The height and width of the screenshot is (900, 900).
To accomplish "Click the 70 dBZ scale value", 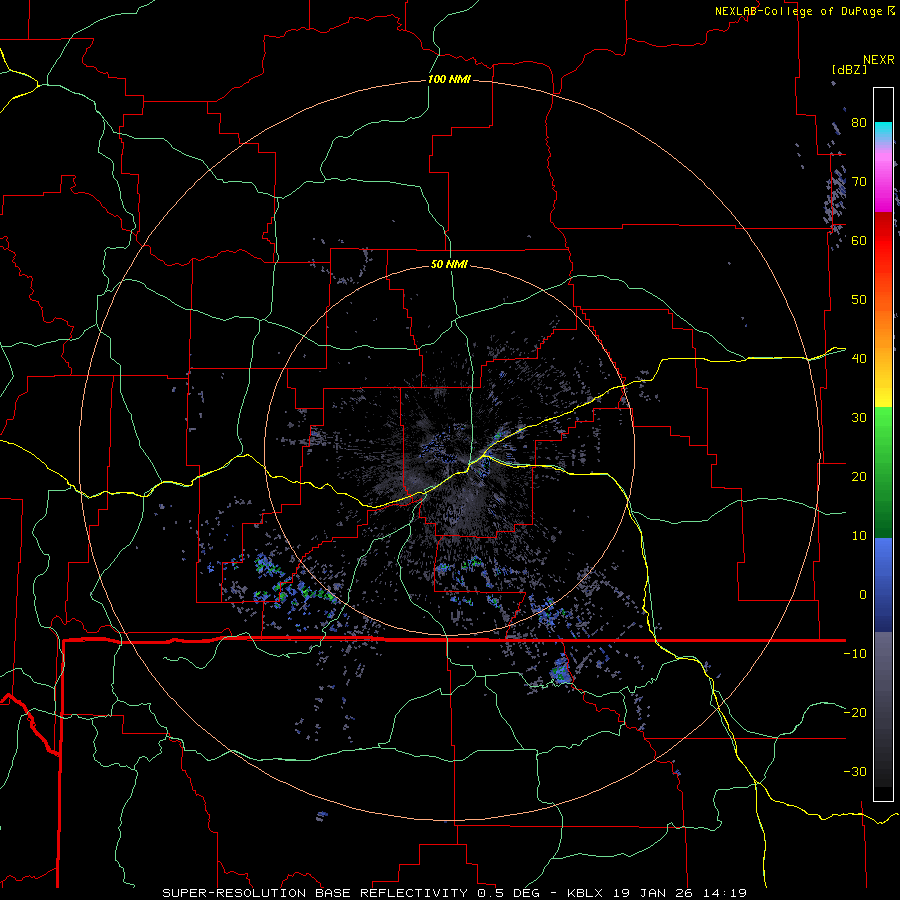I will point(859,182).
